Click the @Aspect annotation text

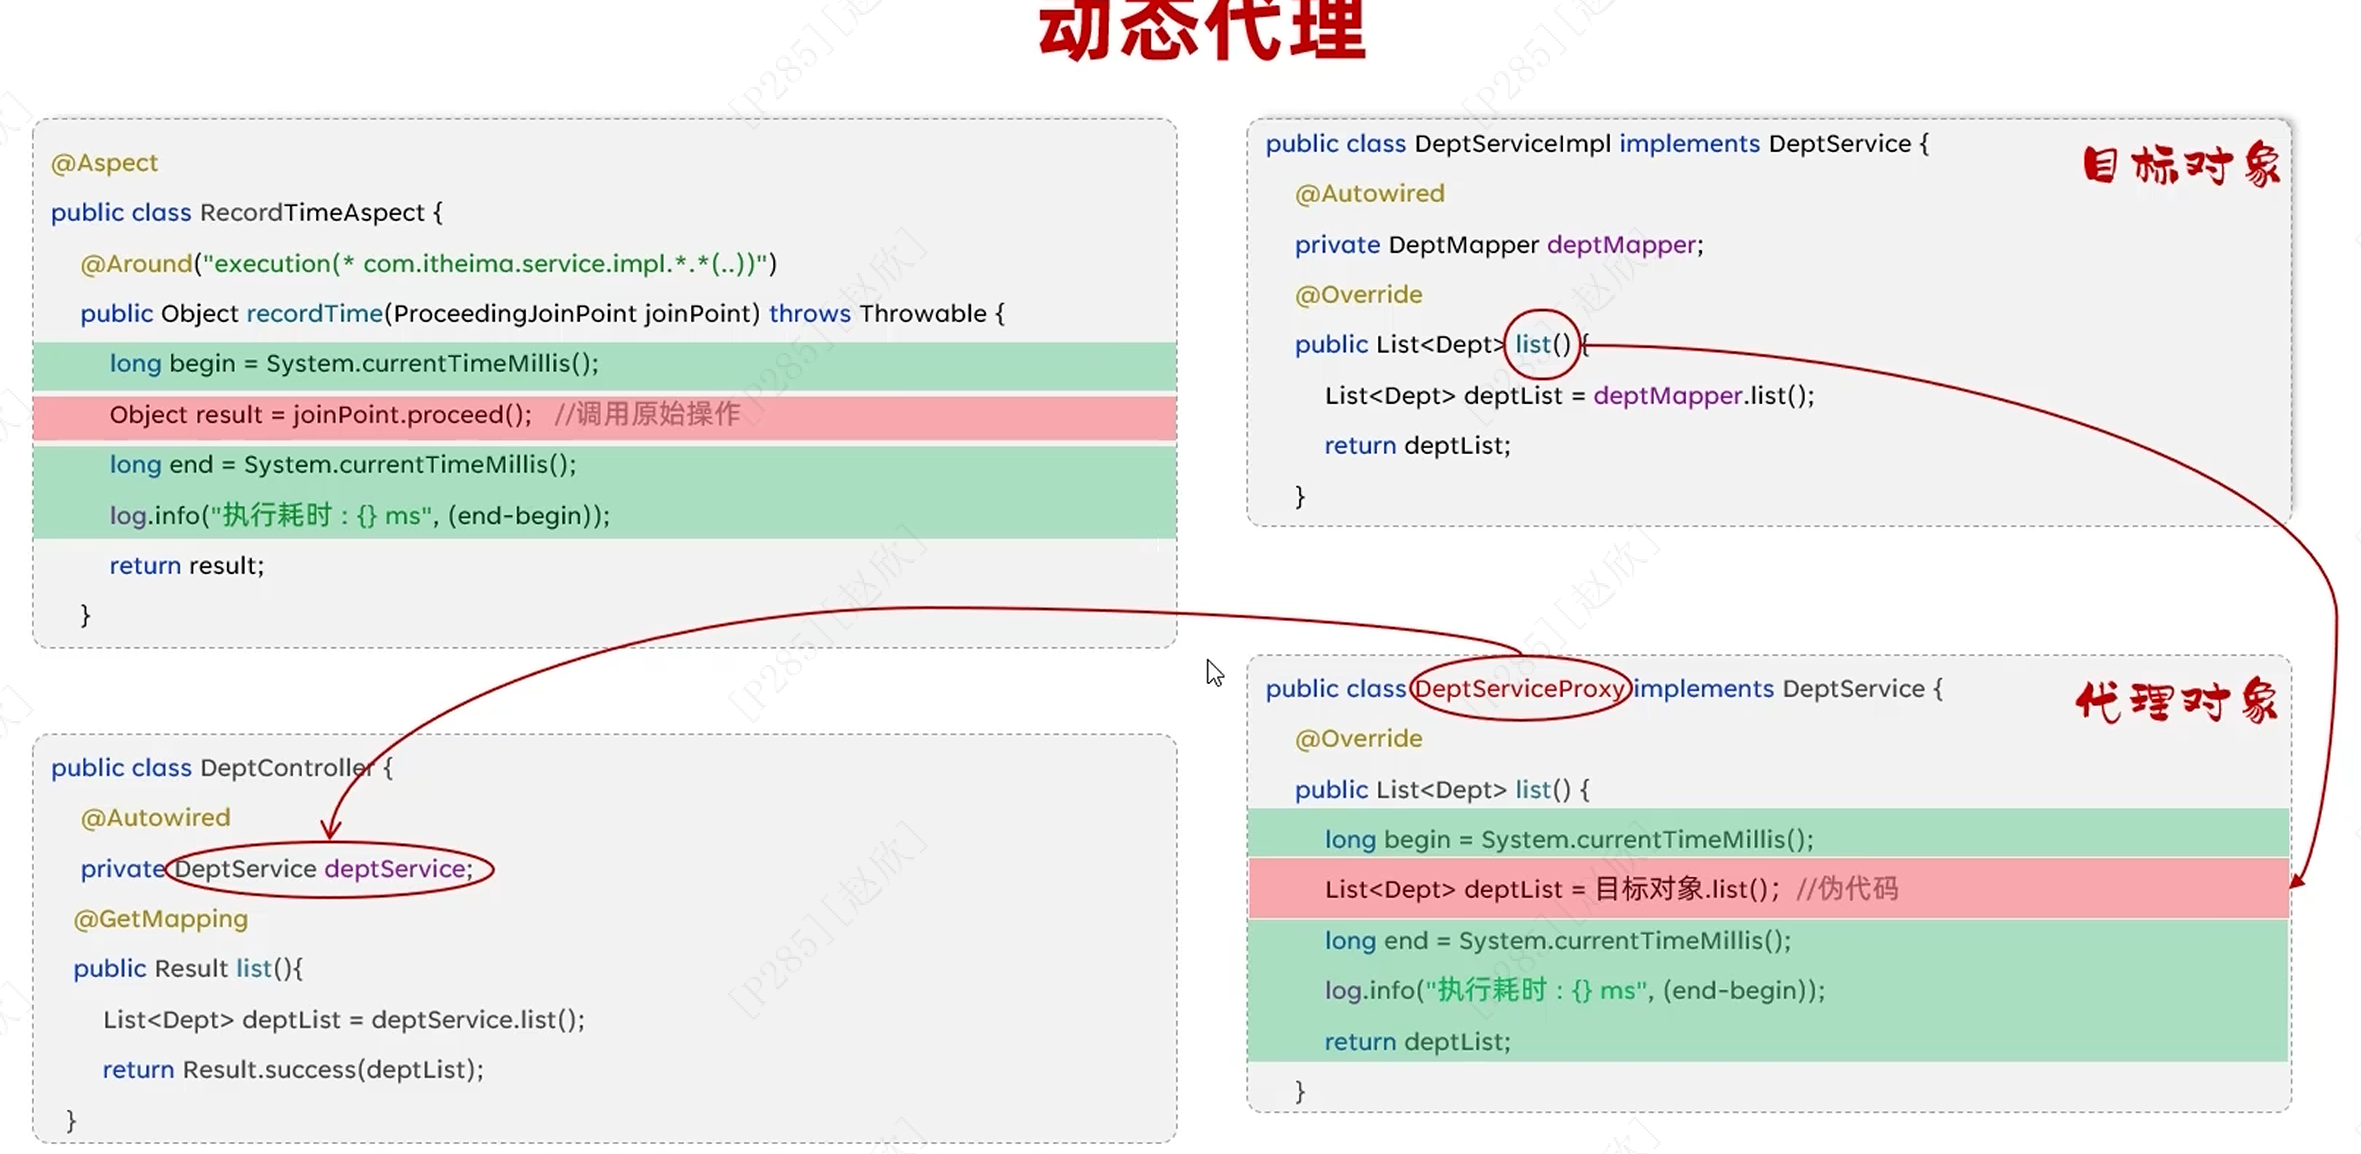[x=104, y=163]
